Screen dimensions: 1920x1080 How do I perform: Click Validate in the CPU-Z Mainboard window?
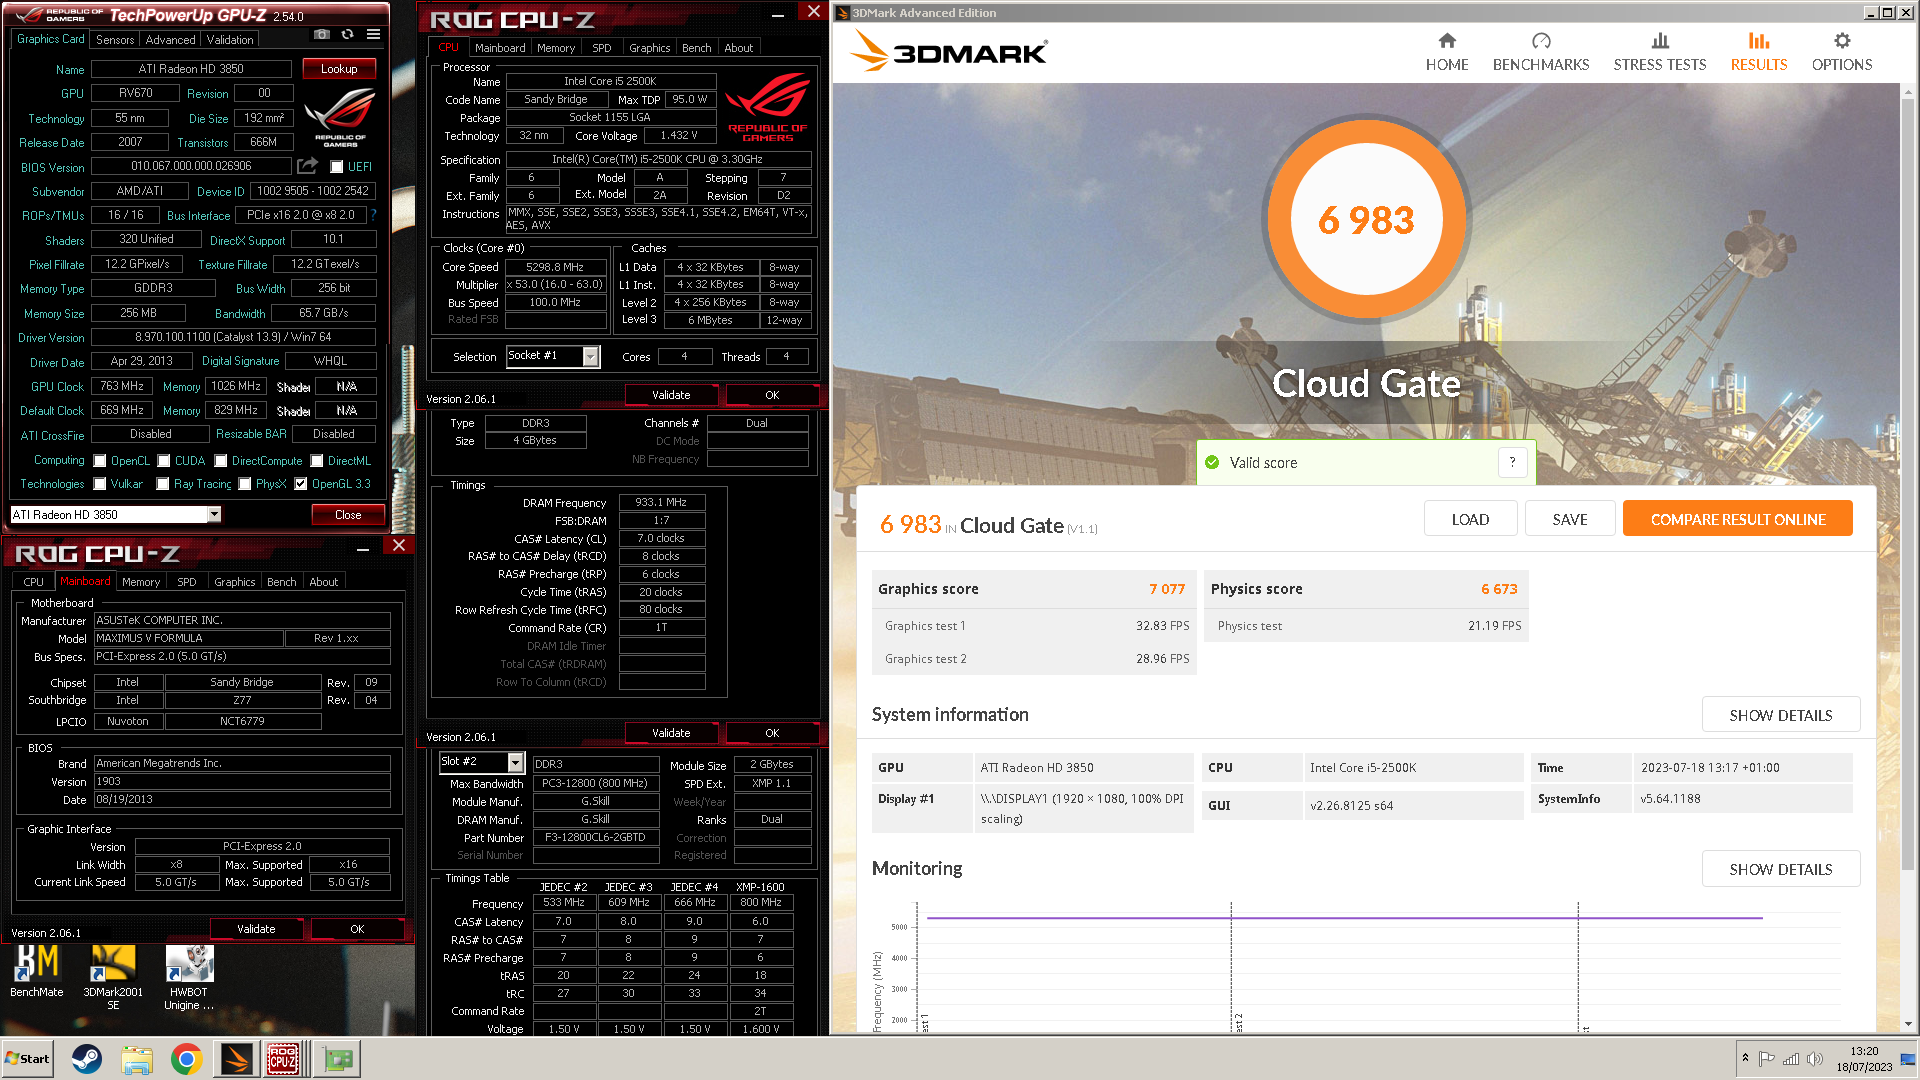256,929
